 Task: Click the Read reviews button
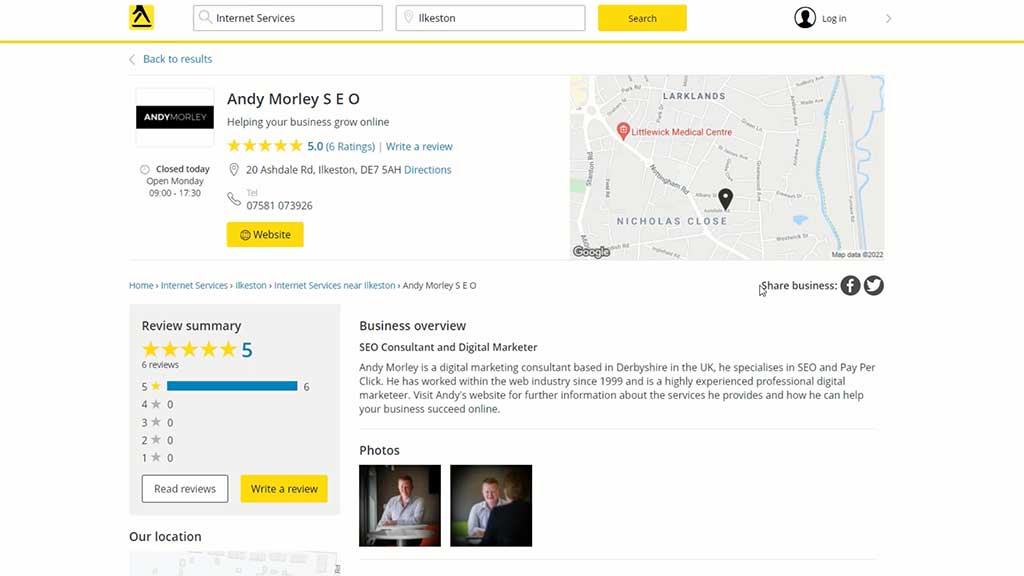(x=185, y=489)
